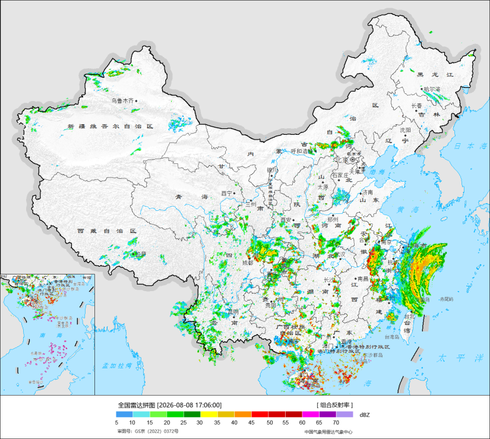Click the 70 value under the legend
Viewport: 490px width, 439px height.
click(x=336, y=422)
